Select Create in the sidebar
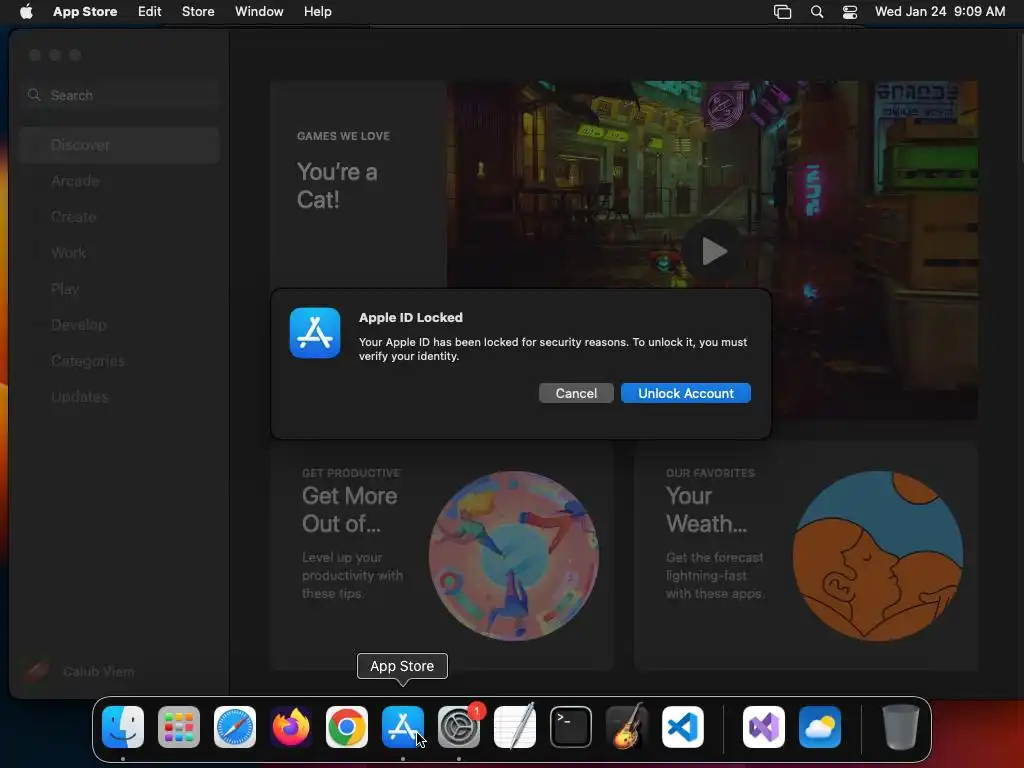1024x768 pixels. 120,217
